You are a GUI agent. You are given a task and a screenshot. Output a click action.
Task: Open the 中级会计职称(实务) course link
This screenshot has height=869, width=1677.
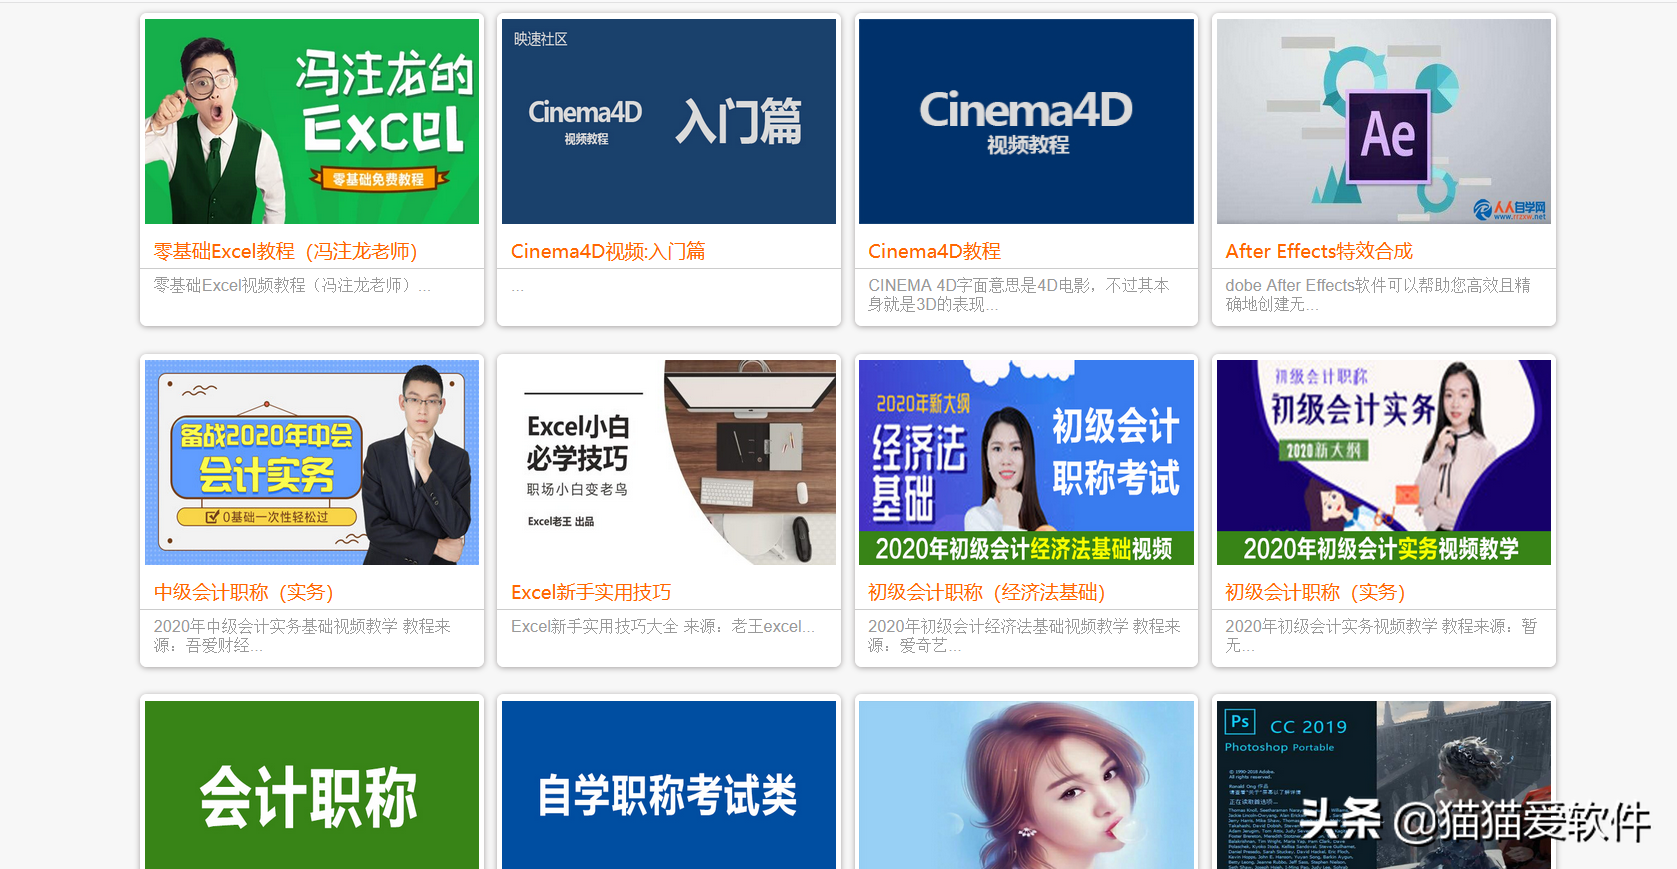coord(243,592)
